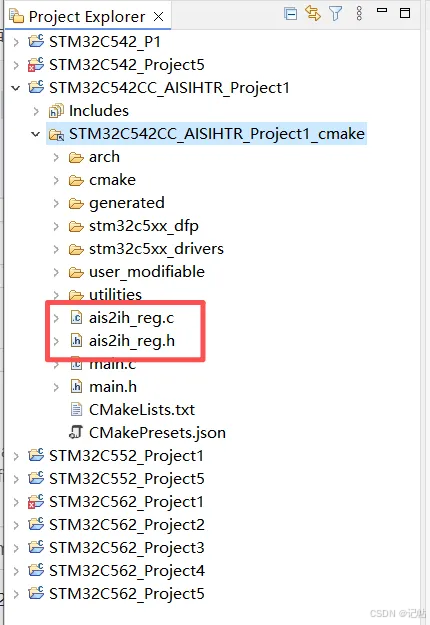
Task: Close the Project Explorer tab
Action: click(159, 17)
